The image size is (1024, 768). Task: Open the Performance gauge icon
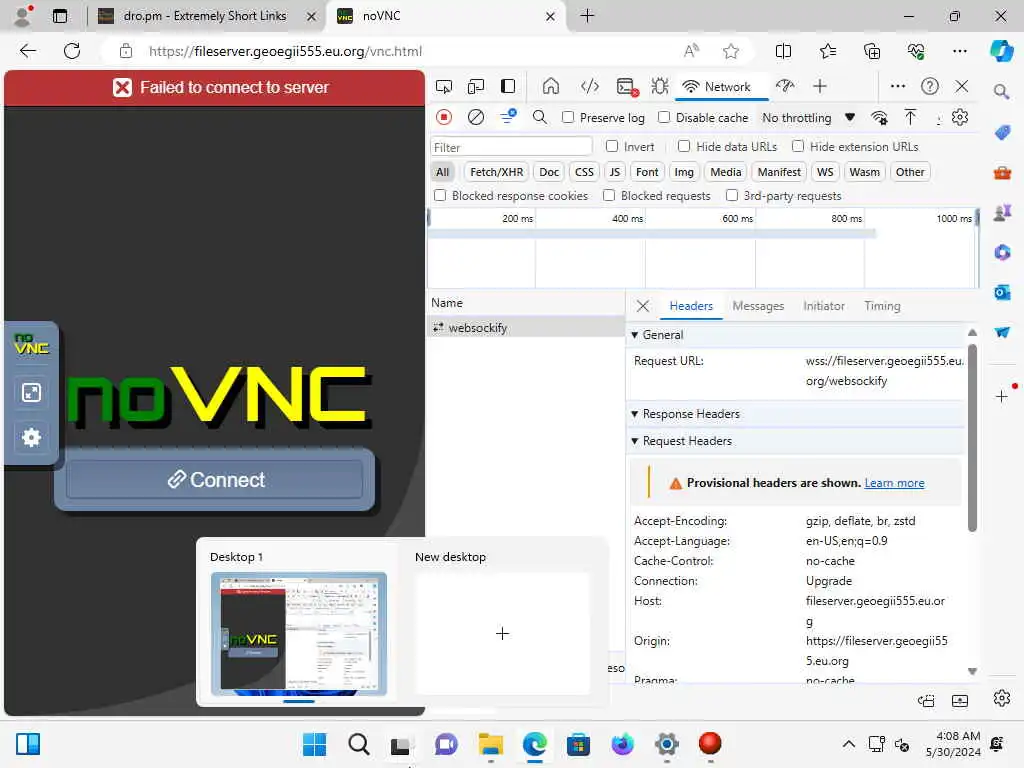[x=785, y=86]
